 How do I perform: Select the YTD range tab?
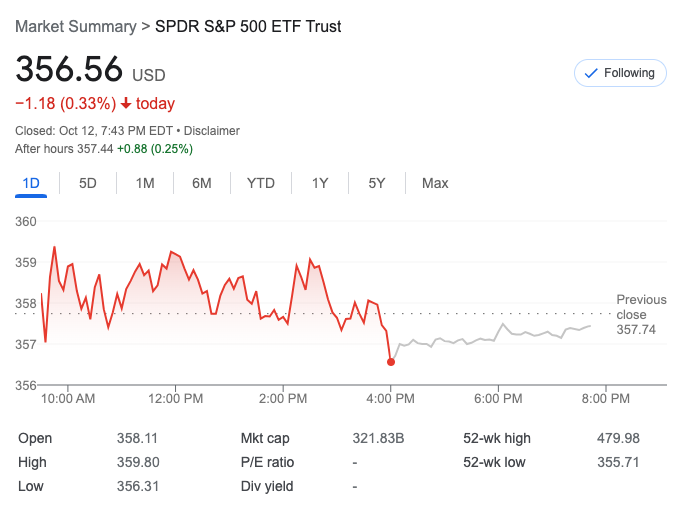(261, 183)
